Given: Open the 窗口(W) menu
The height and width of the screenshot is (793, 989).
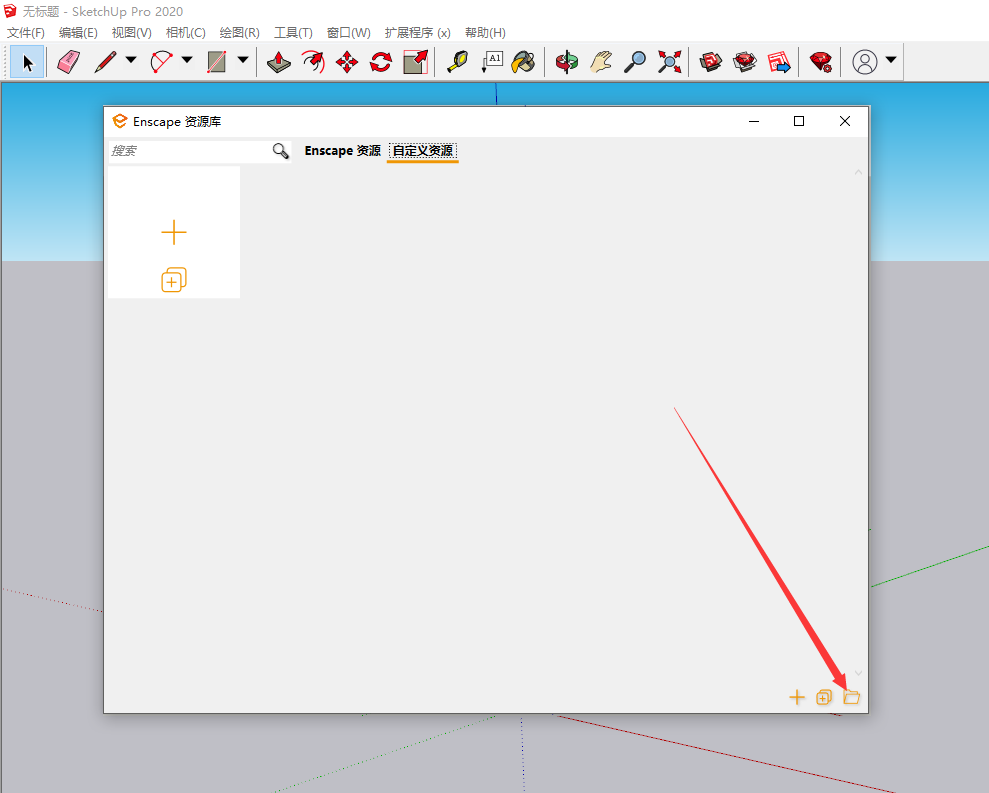Looking at the screenshot, I should [349, 33].
